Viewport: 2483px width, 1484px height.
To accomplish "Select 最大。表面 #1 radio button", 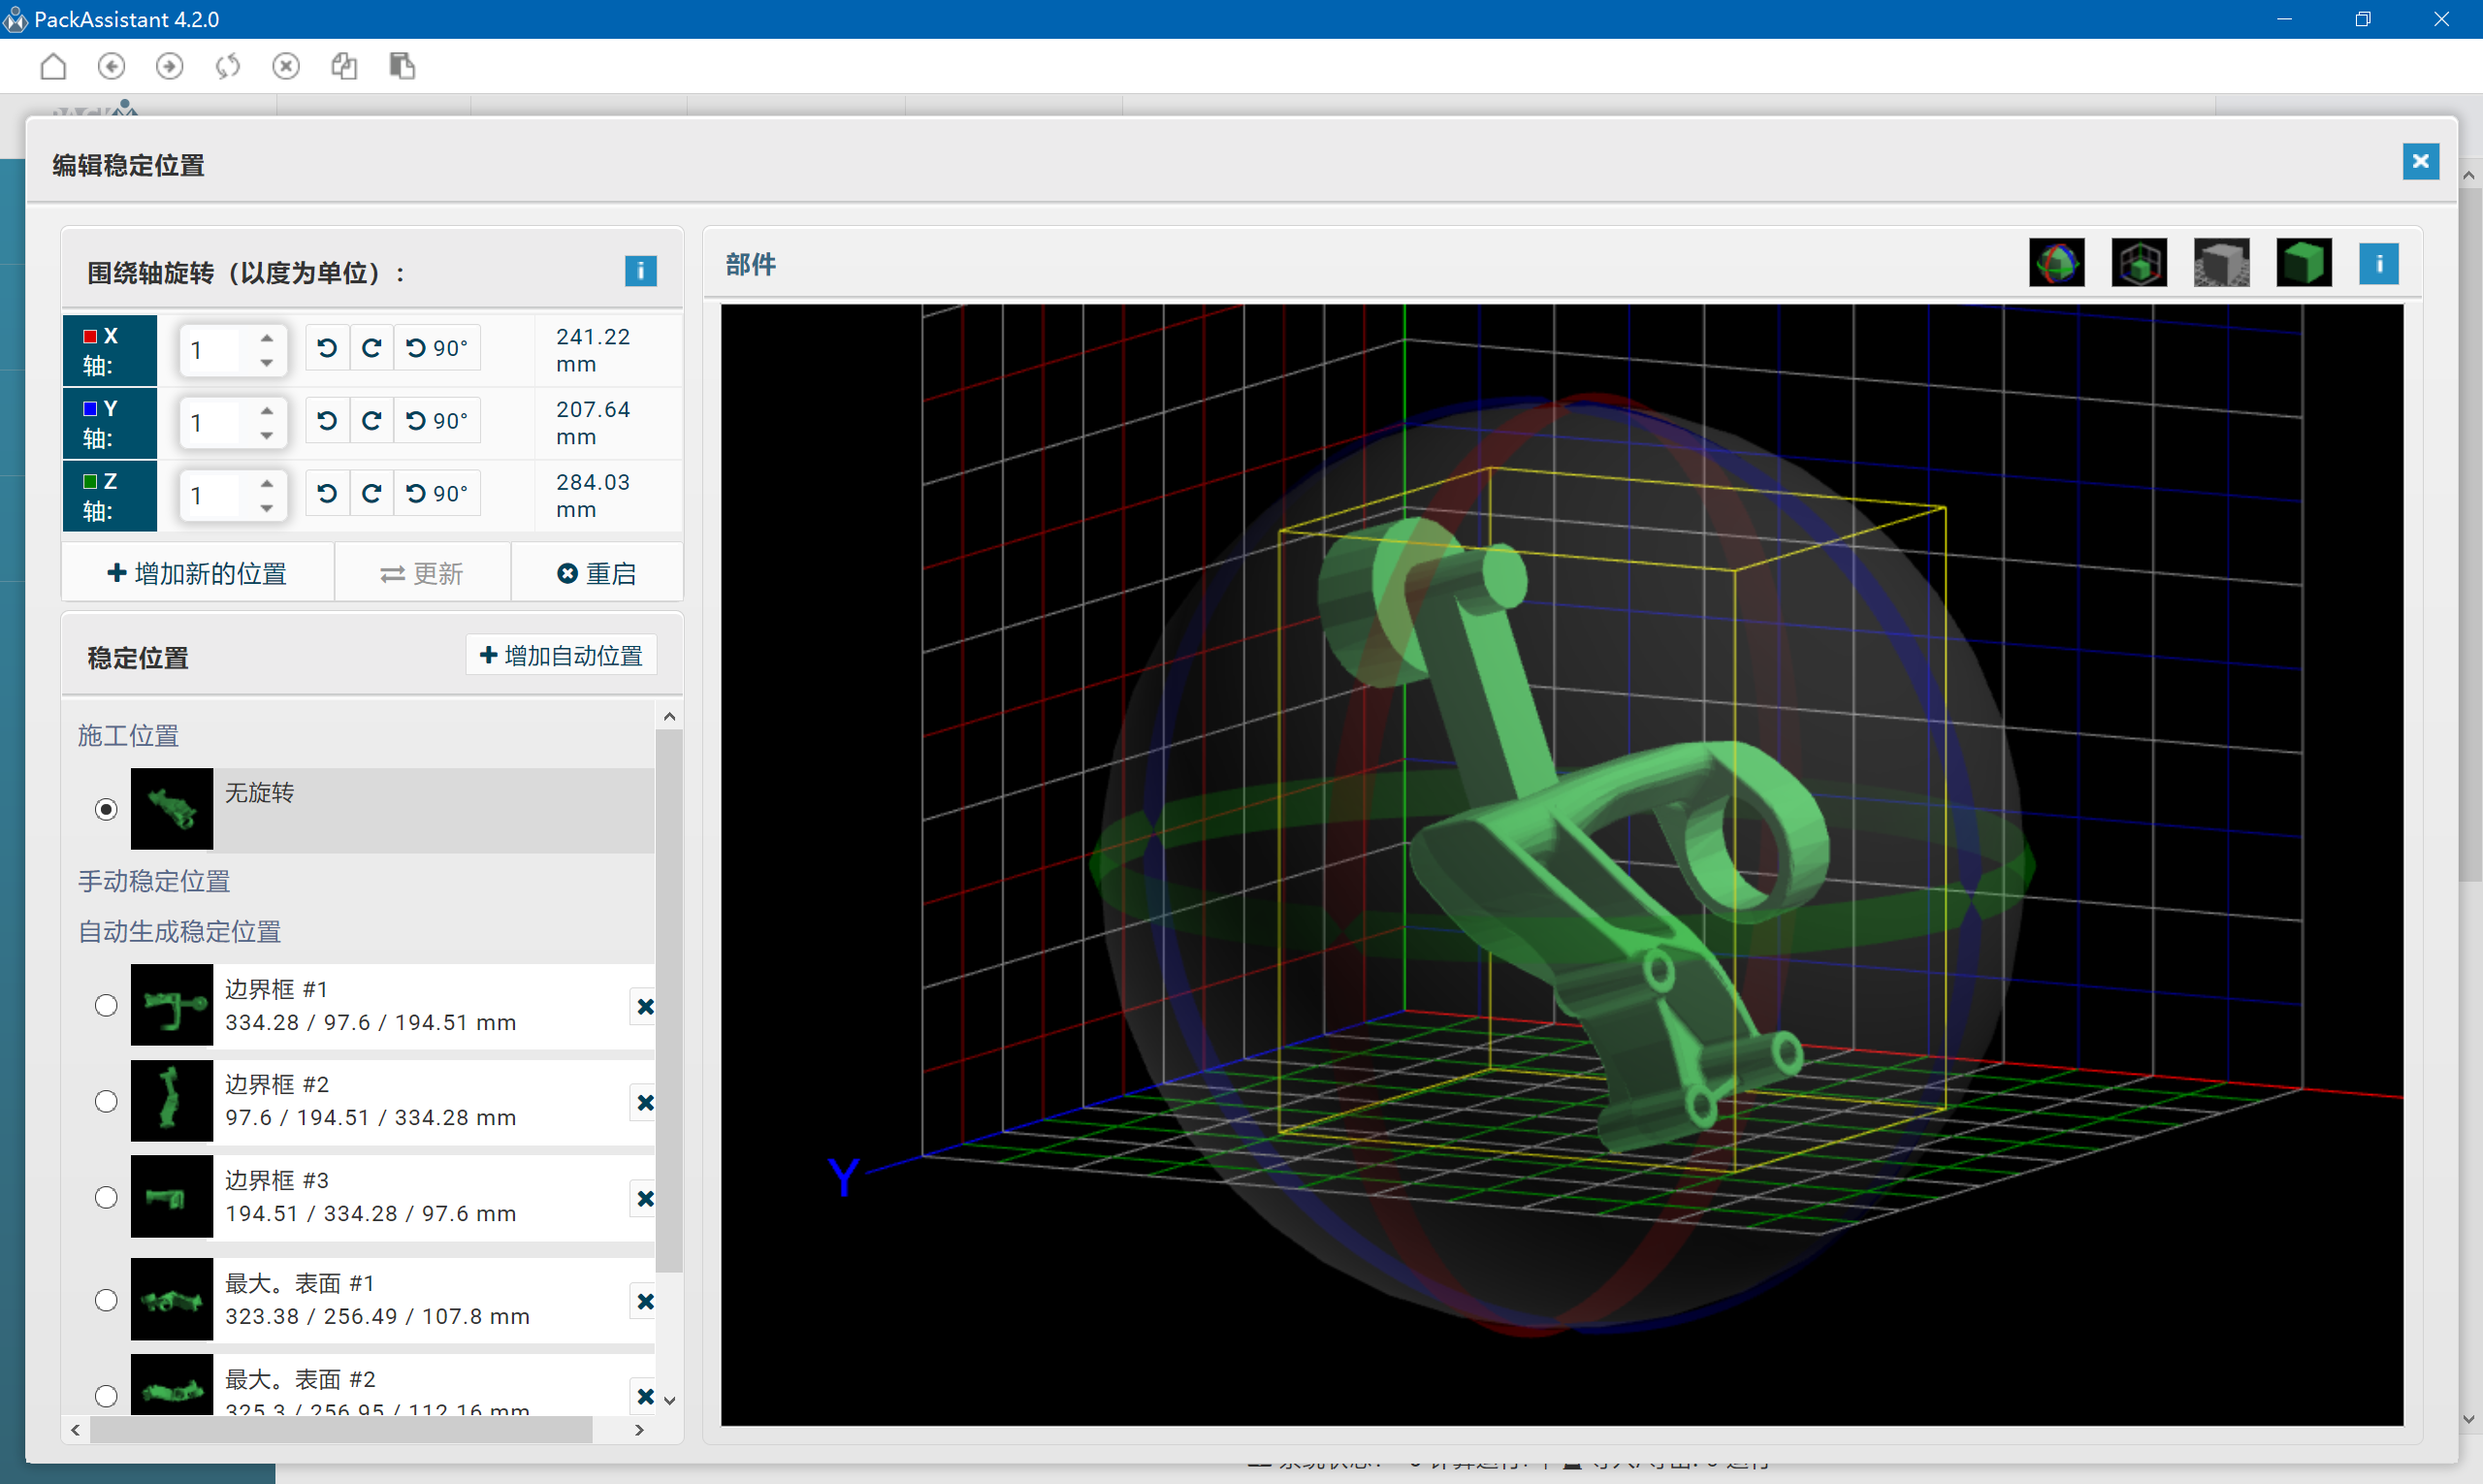I will pyautogui.click(x=106, y=1300).
